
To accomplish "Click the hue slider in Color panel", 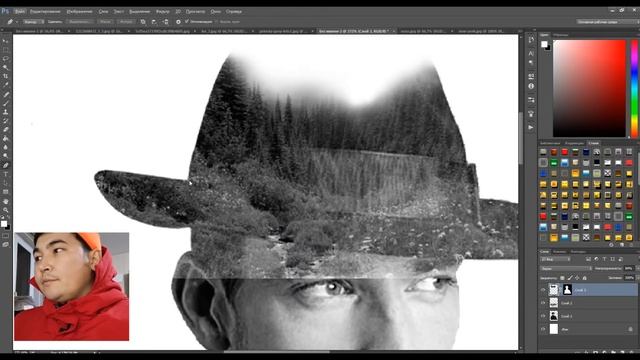I will [635, 89].
